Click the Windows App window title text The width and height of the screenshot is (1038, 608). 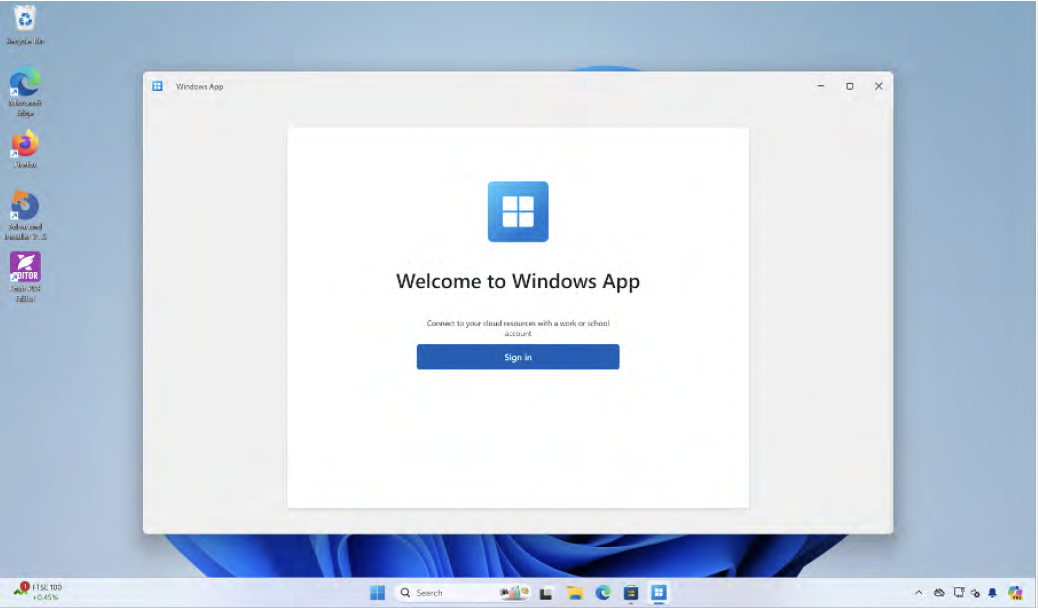pos(199,86)
